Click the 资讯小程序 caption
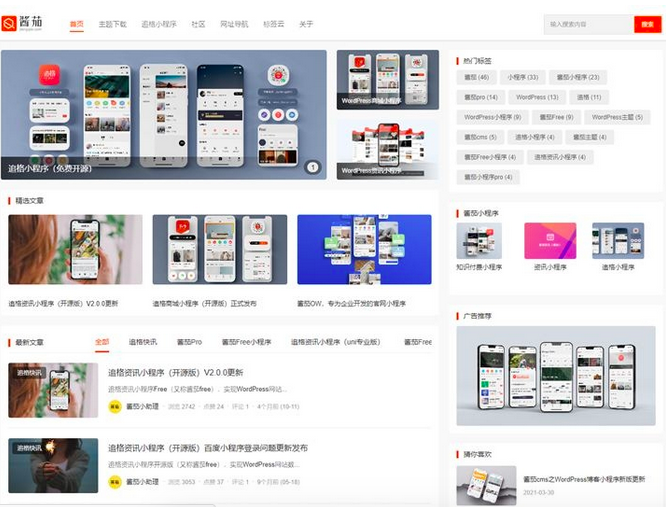 pyautogui.click(x=550, y=267)
